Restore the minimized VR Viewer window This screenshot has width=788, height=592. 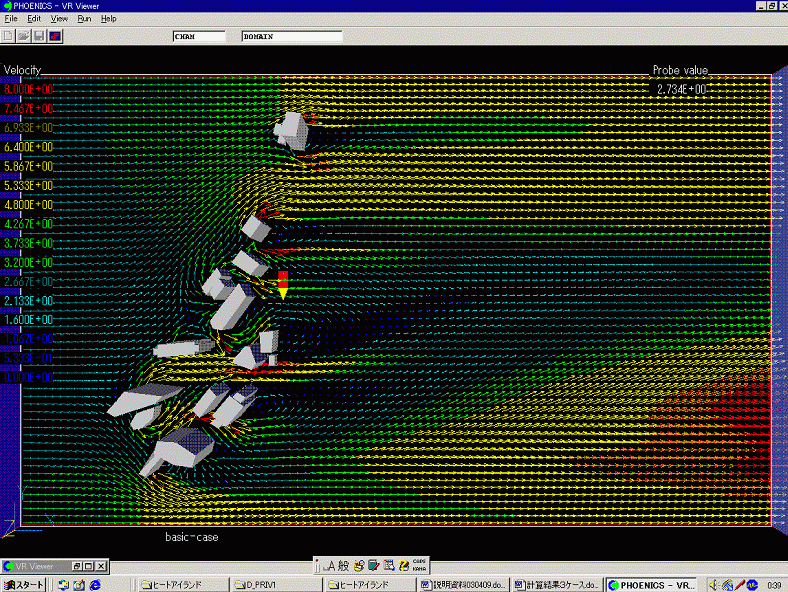pyautogui.click(x=75, y=566)
